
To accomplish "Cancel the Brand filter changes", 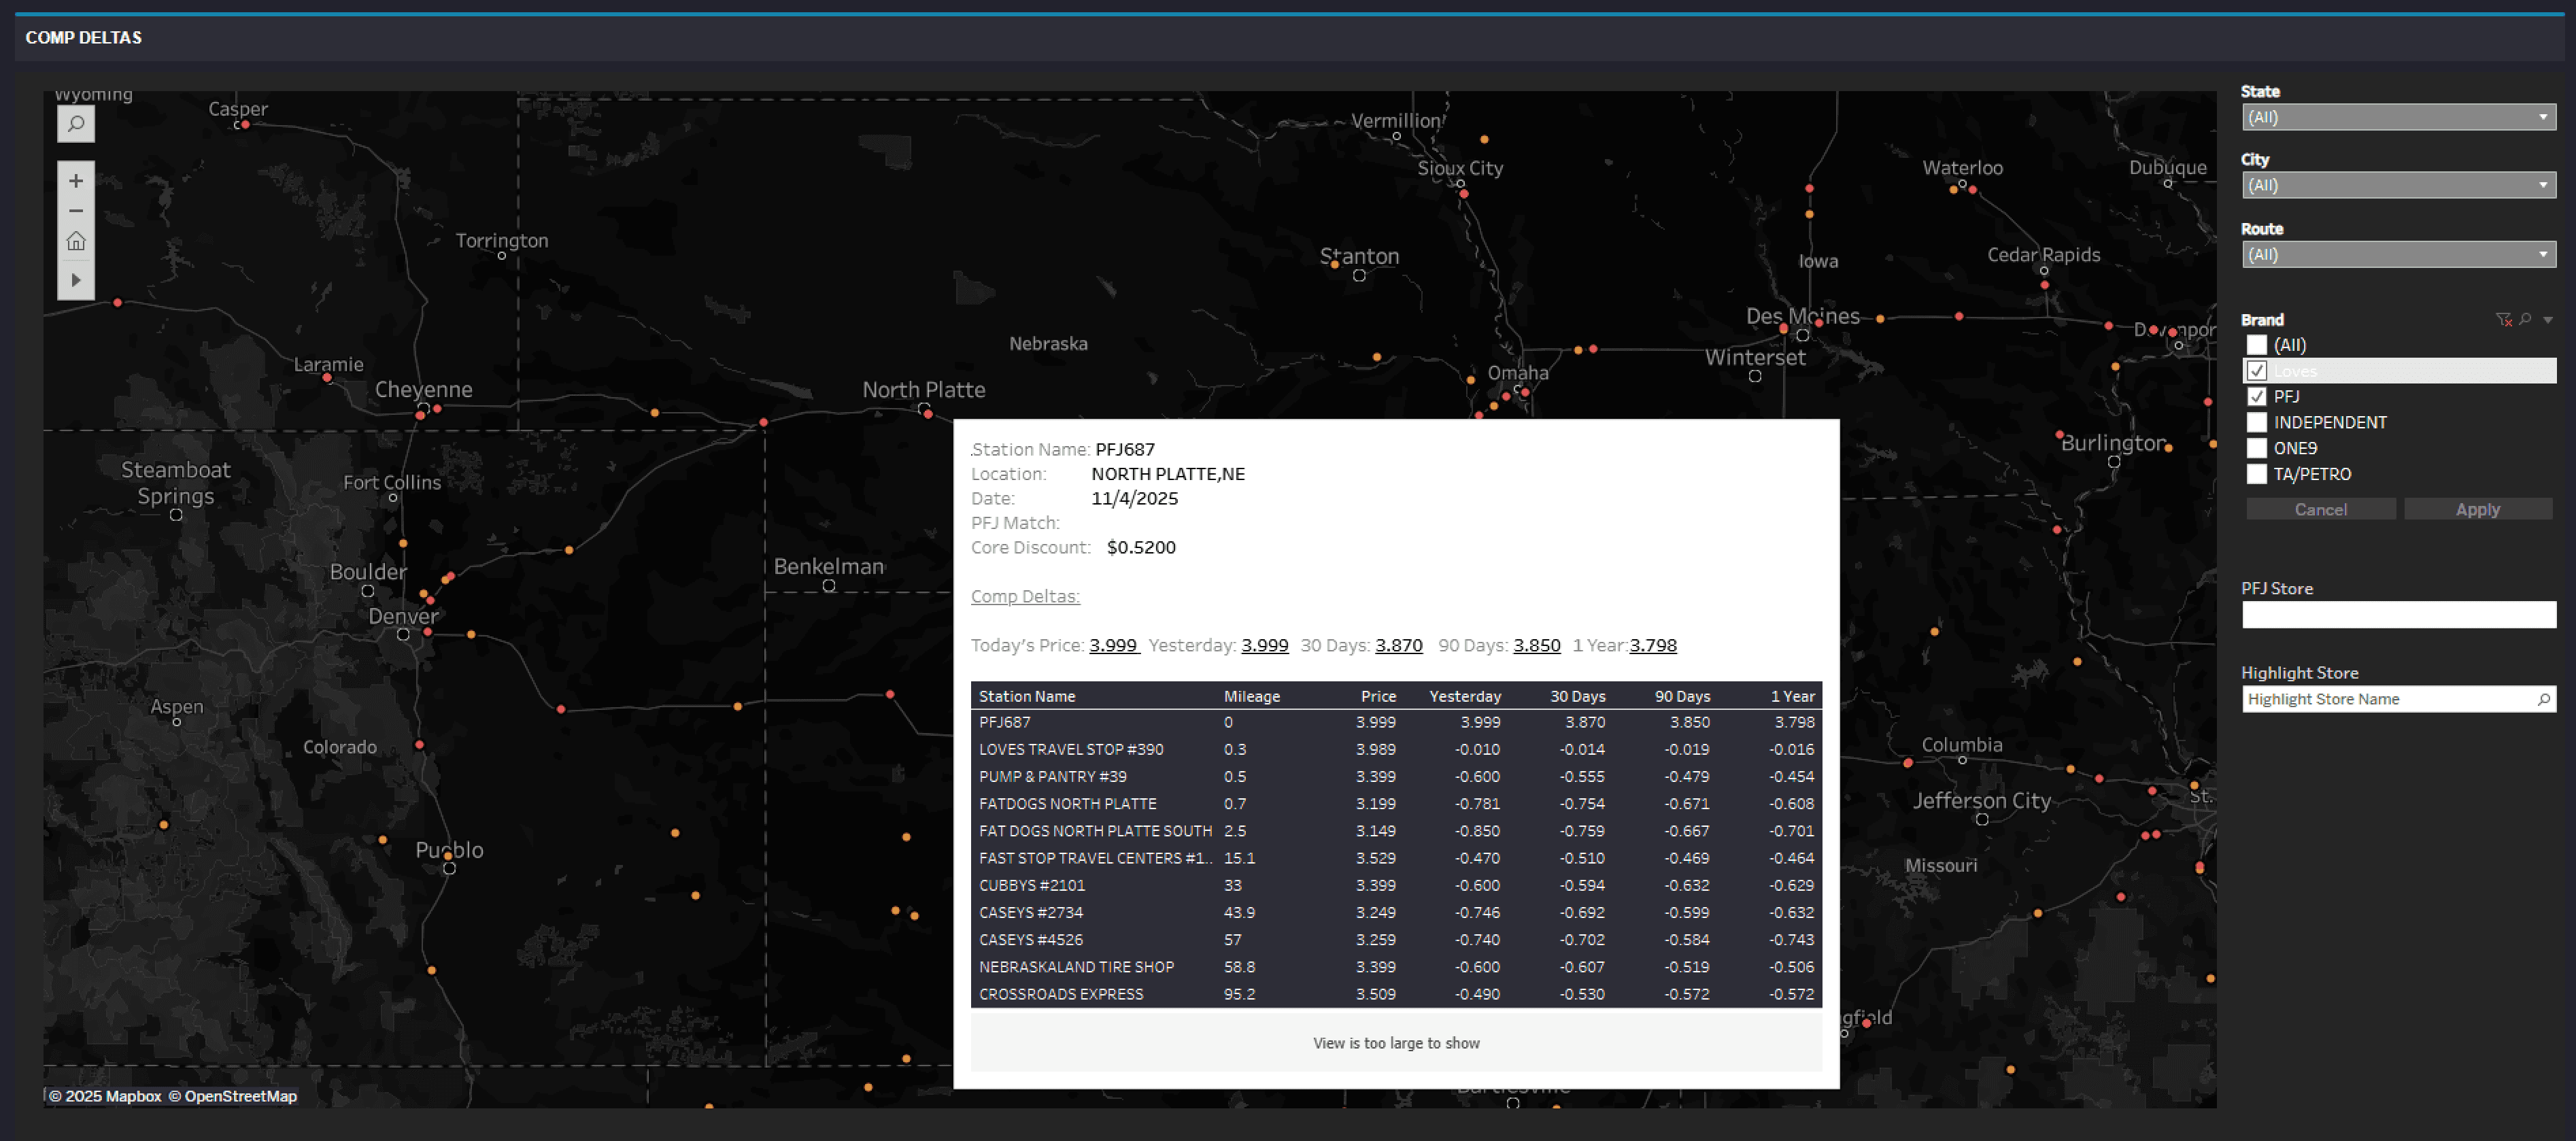I will (x=2320, y=510).
